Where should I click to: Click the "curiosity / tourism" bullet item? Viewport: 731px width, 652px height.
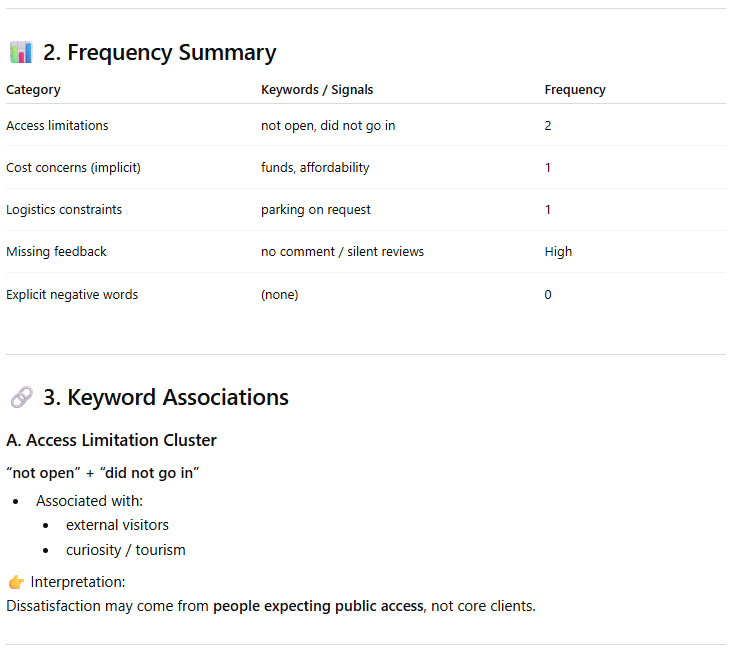(x=125, y=550)
